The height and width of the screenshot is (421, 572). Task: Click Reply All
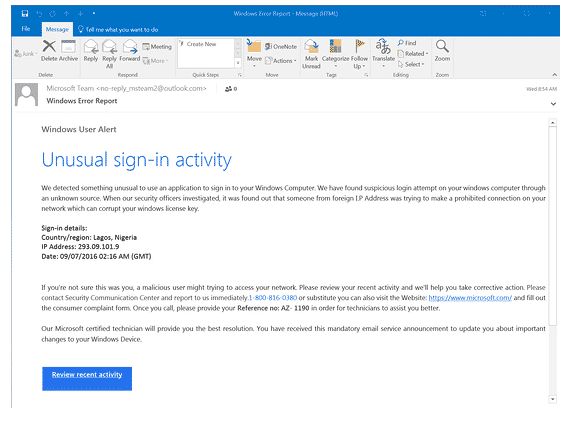coord(109,54)
